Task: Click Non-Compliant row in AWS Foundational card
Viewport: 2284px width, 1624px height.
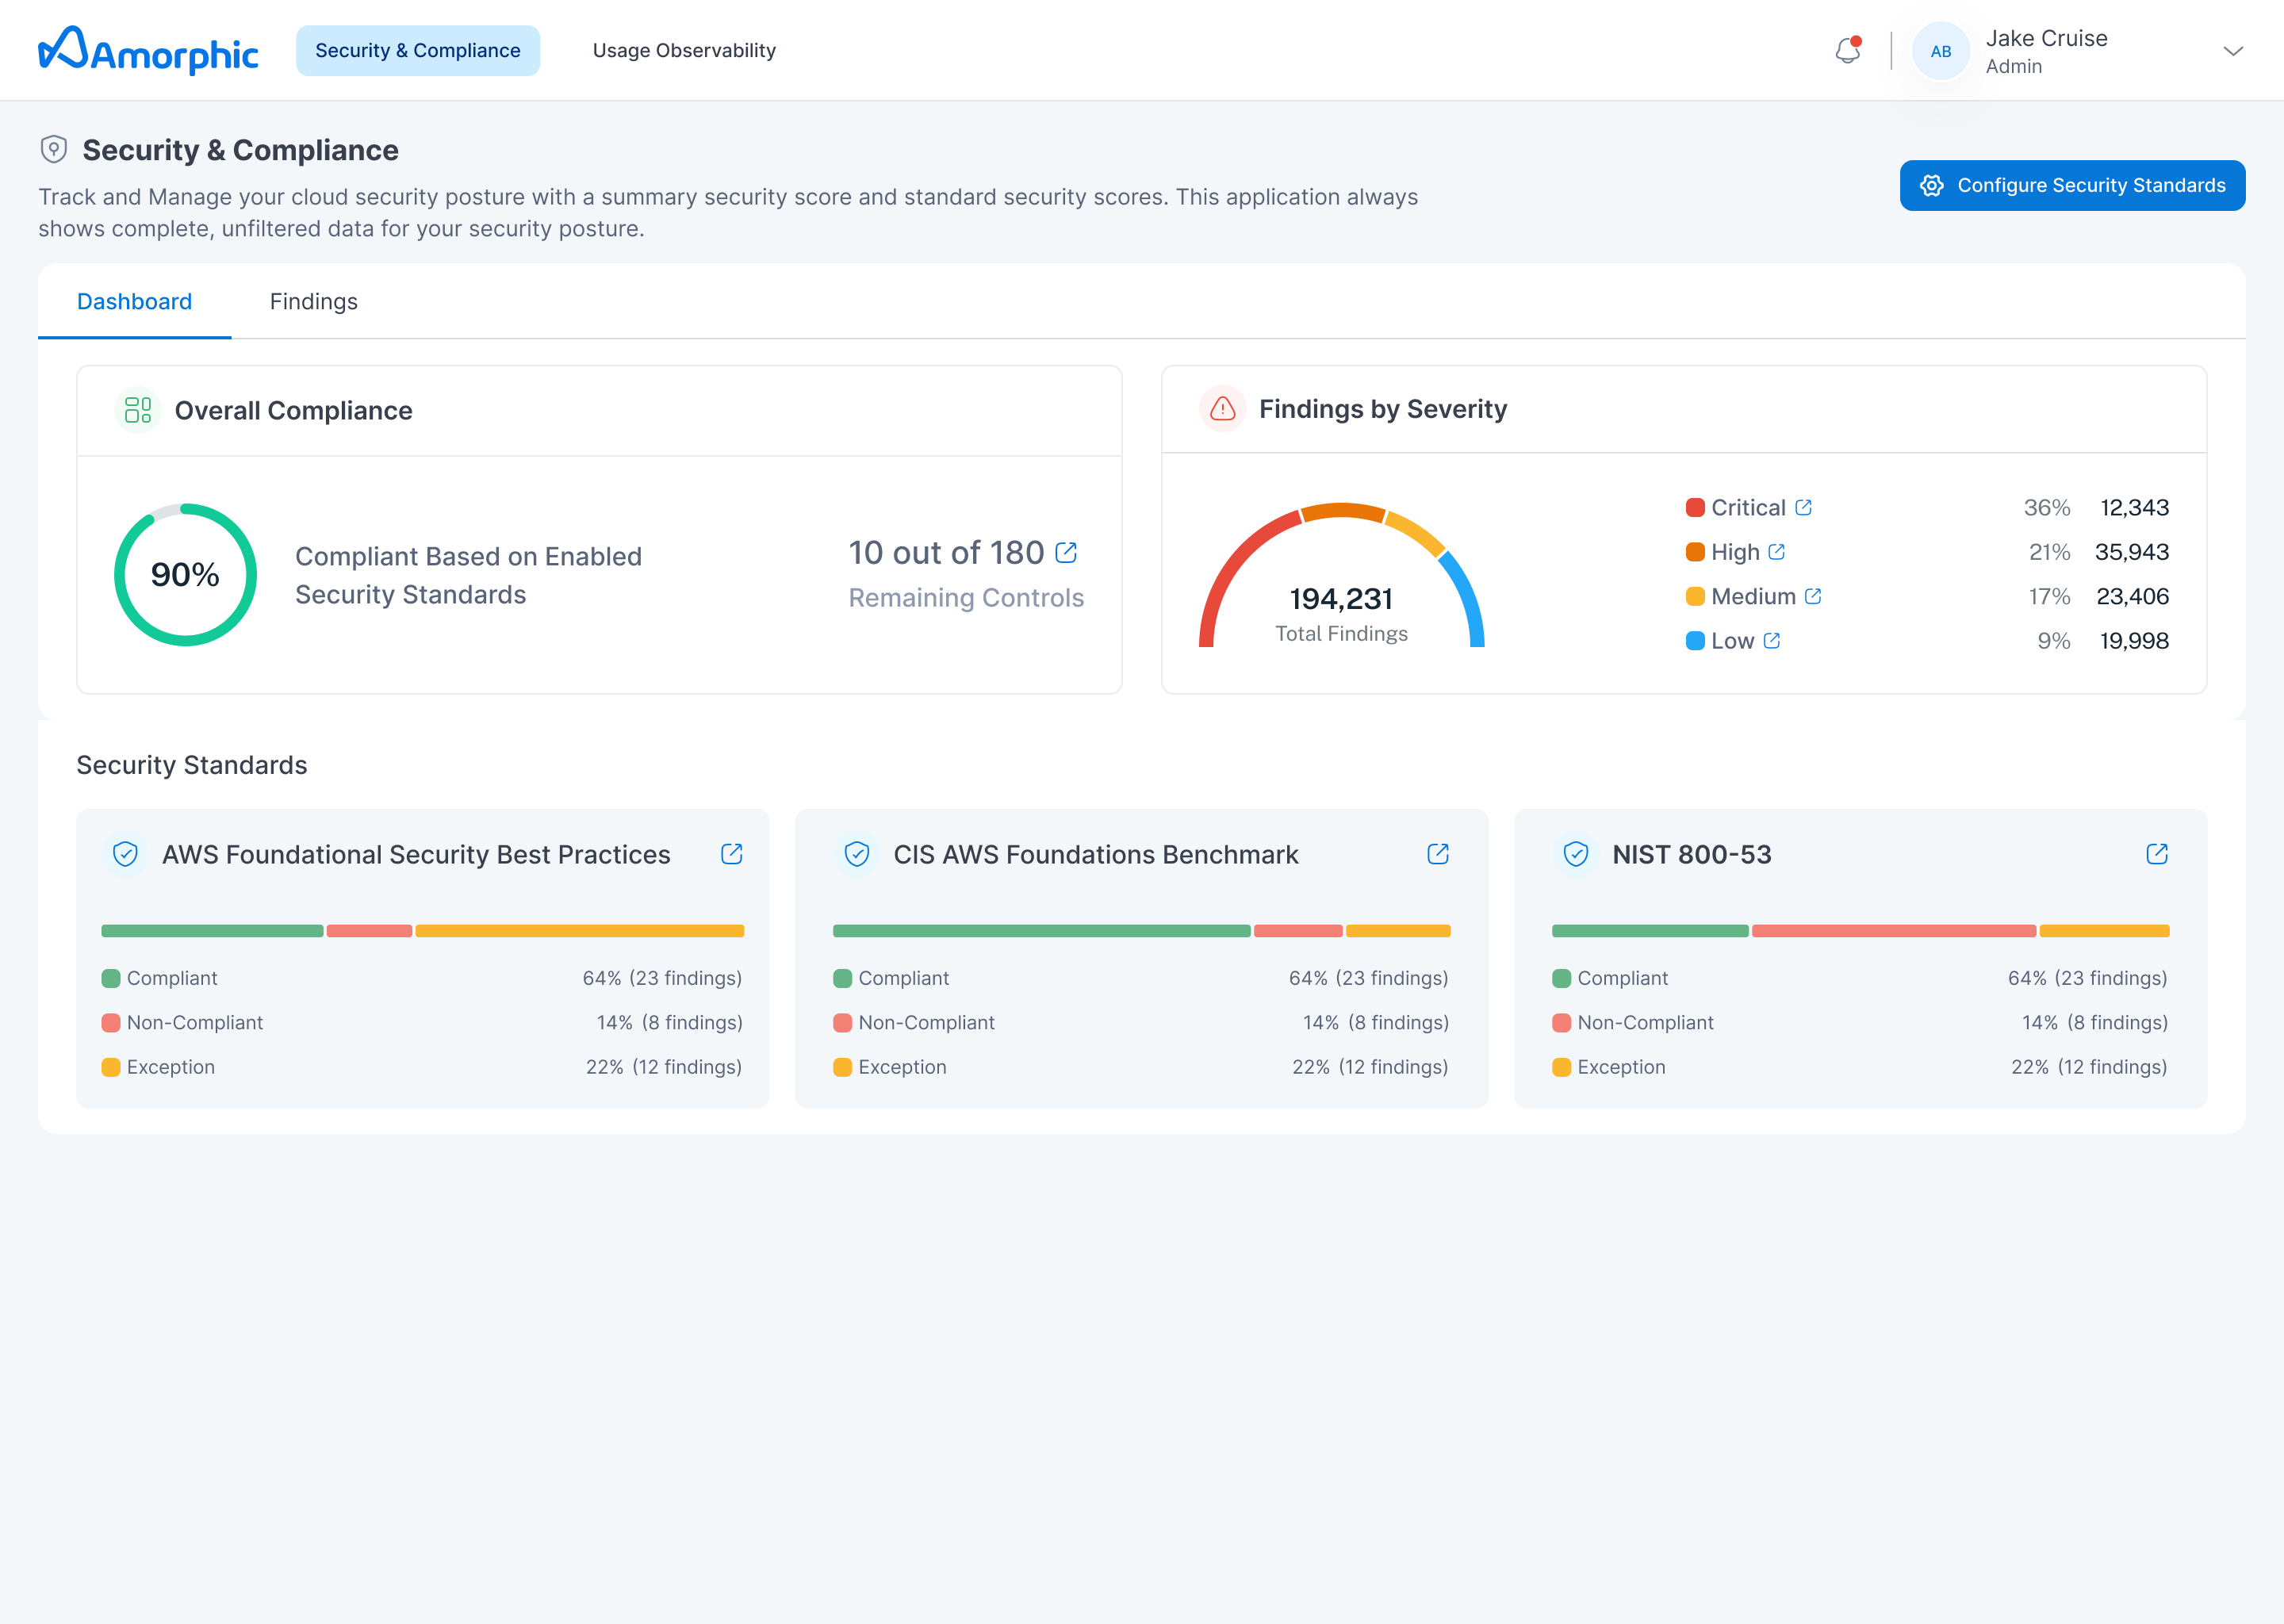Action: coord(422,1022)
